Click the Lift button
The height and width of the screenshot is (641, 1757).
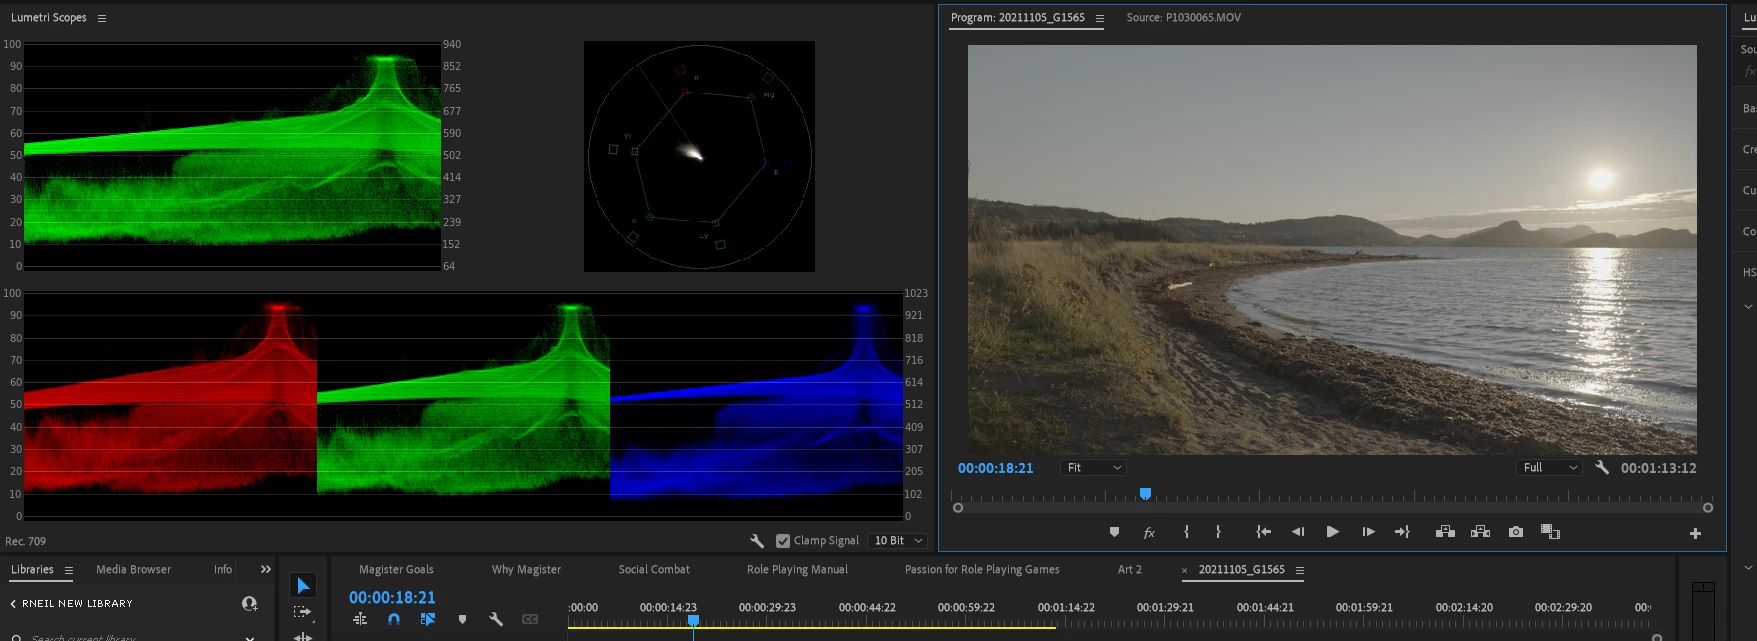[1445, 532]
